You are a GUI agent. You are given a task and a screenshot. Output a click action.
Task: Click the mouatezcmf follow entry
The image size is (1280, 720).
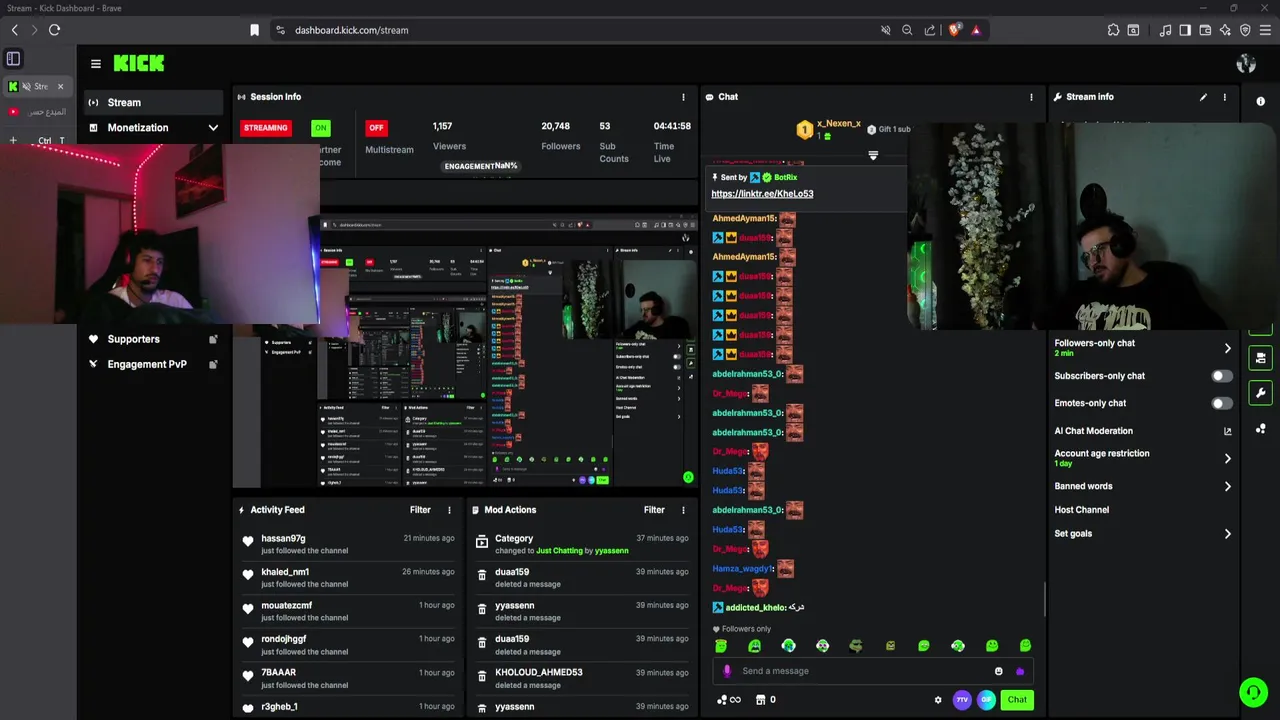349,611
